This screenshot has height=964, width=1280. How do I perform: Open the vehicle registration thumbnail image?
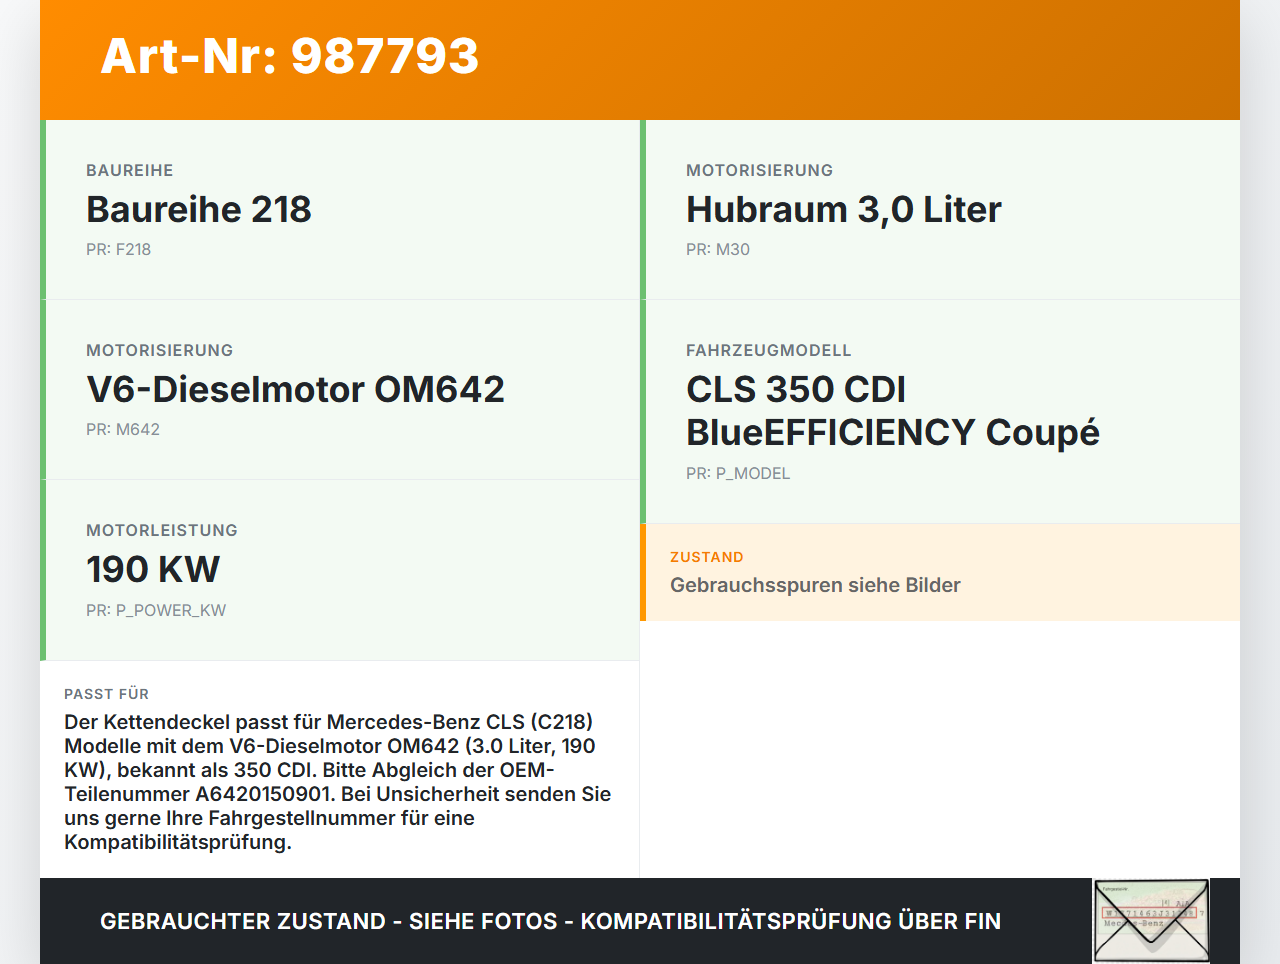(1152, 921)
